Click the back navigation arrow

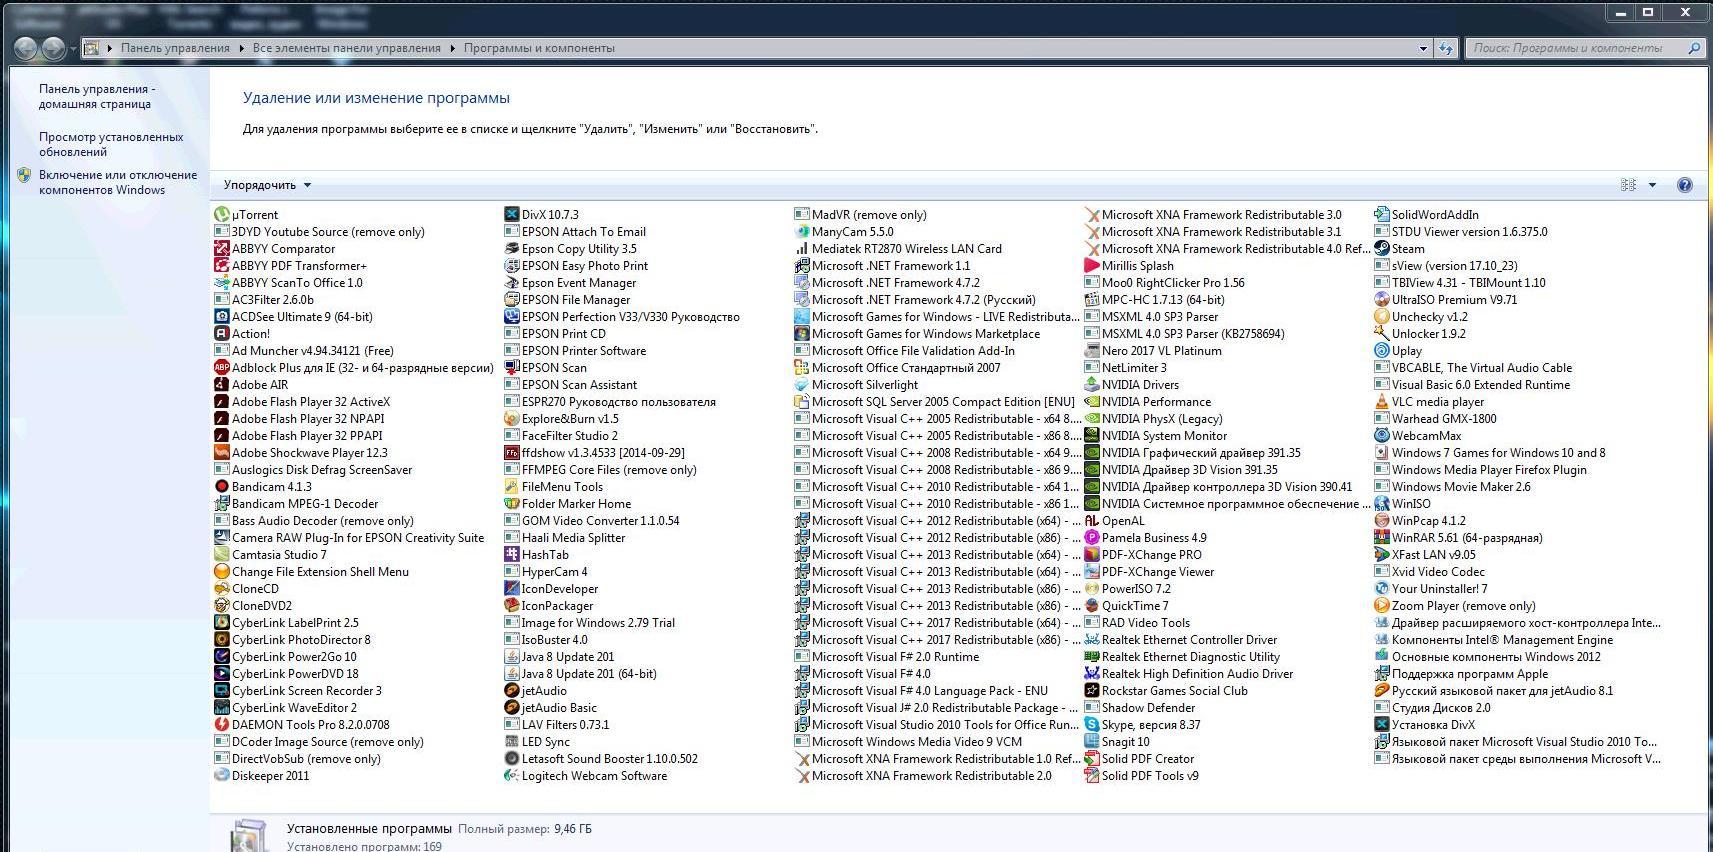26,48
